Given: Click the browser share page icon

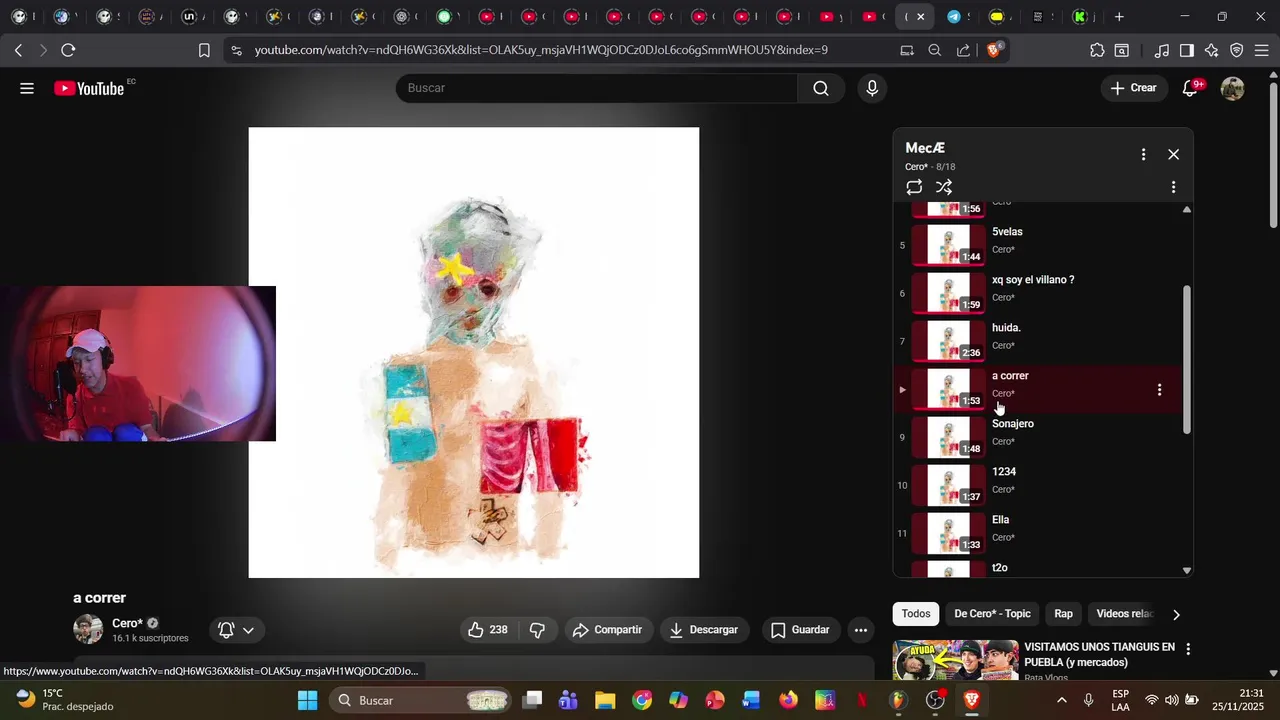Looking at the screenshot, I should click(x=963, y=50).
